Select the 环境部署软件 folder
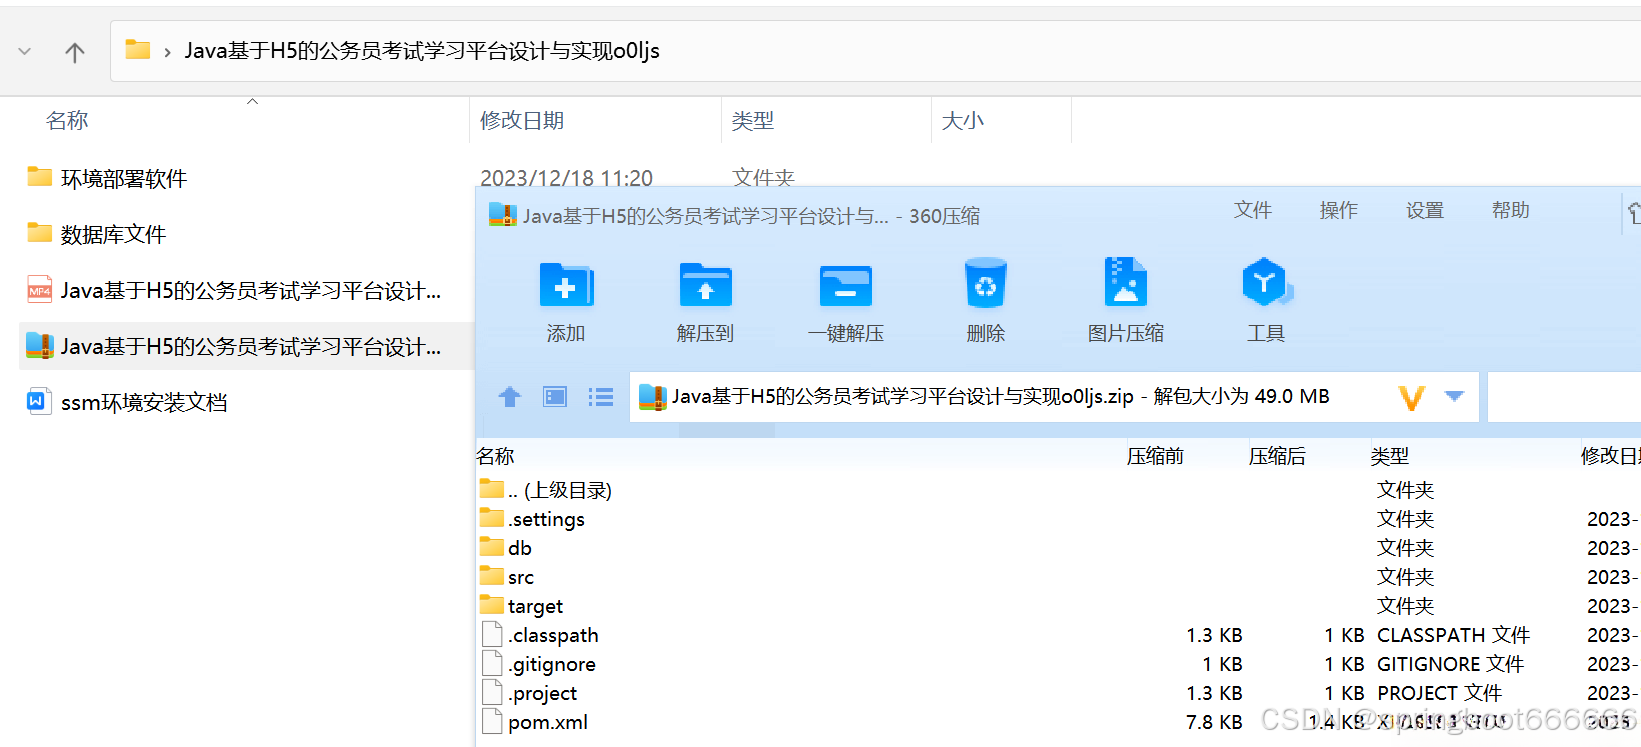Viewport: 1641px width, 747px height. click(123, 178)
